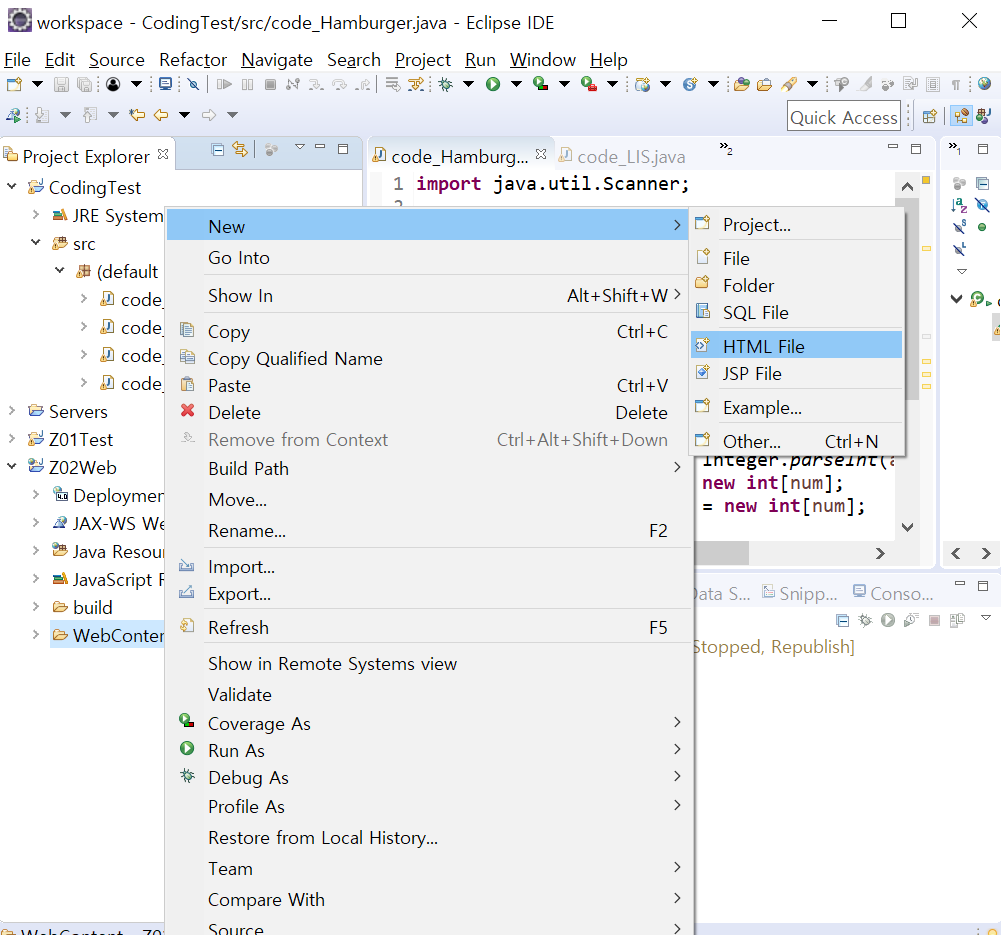The width and height of the screenshot is (1001, 935).
Task: Expand the Z01Test project node
Action: [x=11, y=439]
